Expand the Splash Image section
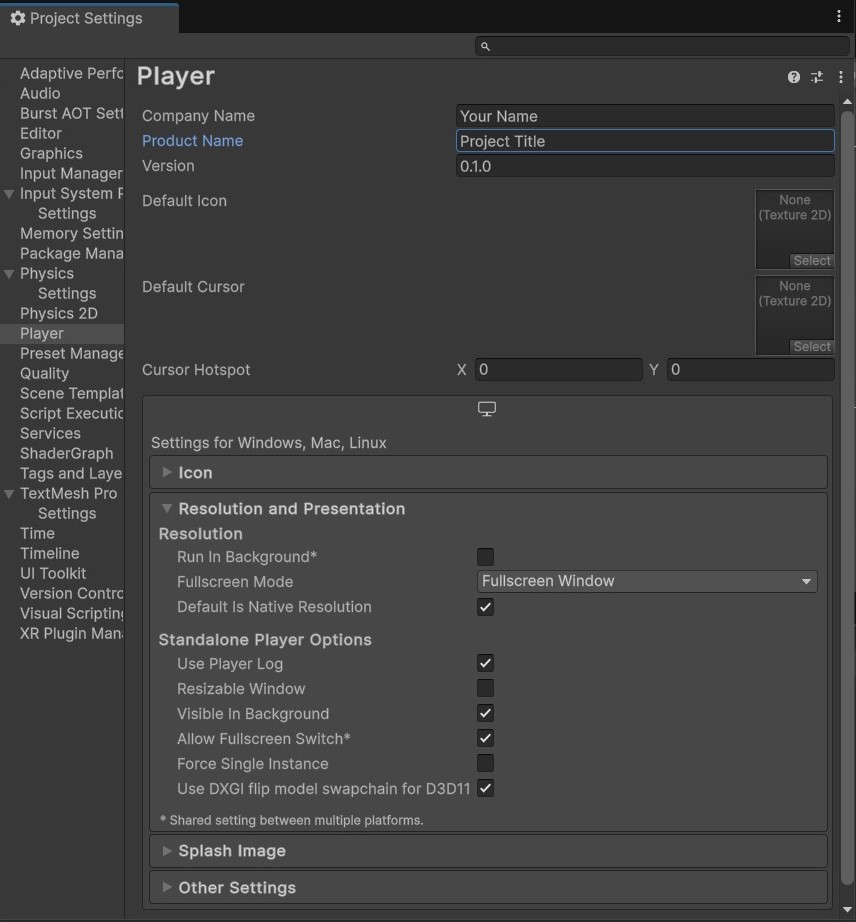Image resolution: width=856 pixels, height=922 pixels. point(231,851)
